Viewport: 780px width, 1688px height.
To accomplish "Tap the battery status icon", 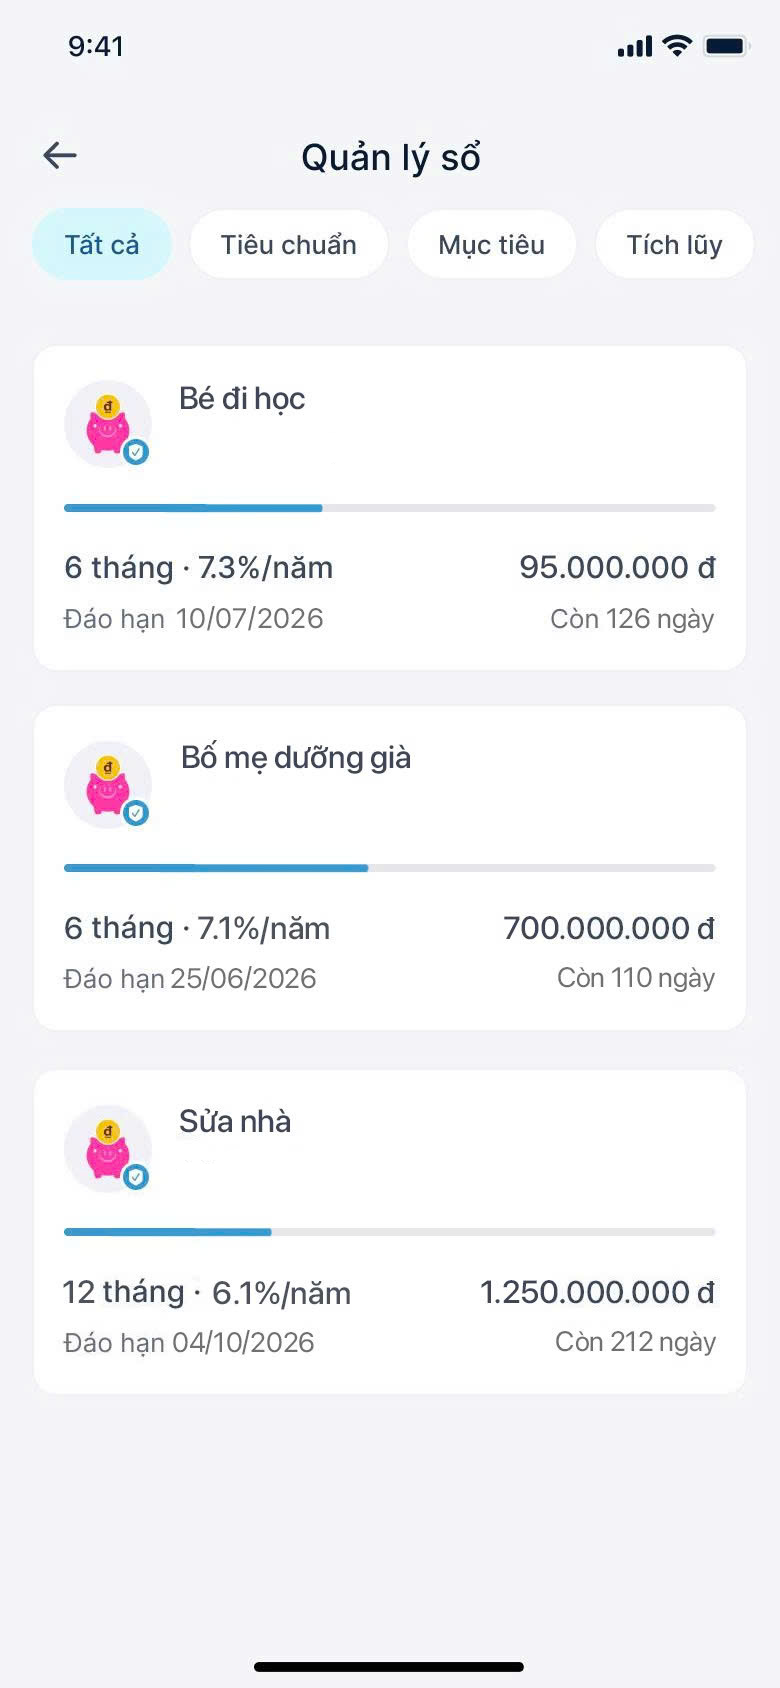I will 725,46.
